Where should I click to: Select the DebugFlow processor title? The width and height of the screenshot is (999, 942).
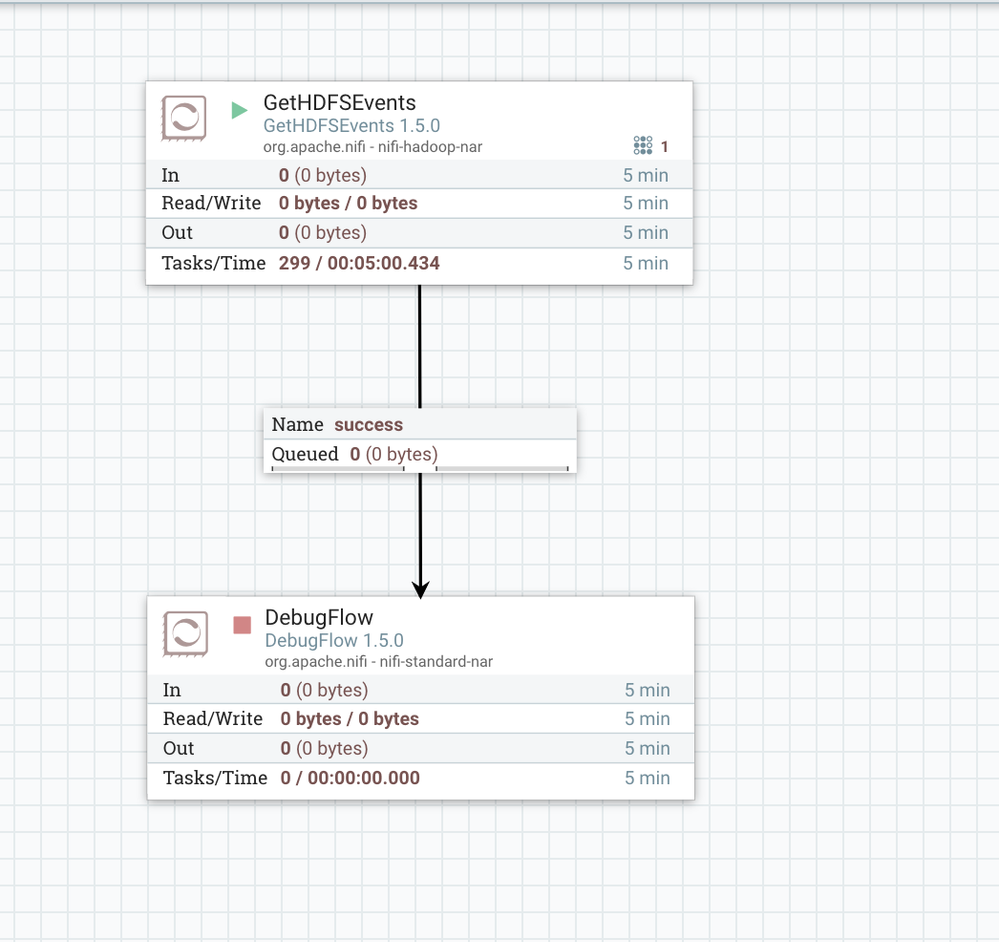pos(319,617)
